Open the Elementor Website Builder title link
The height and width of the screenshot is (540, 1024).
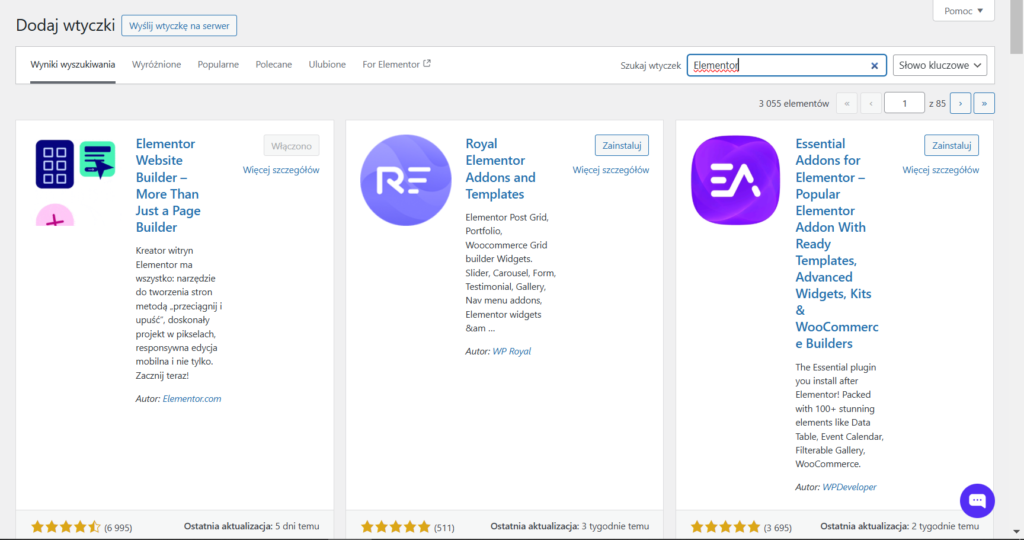(x=168, y=185)
